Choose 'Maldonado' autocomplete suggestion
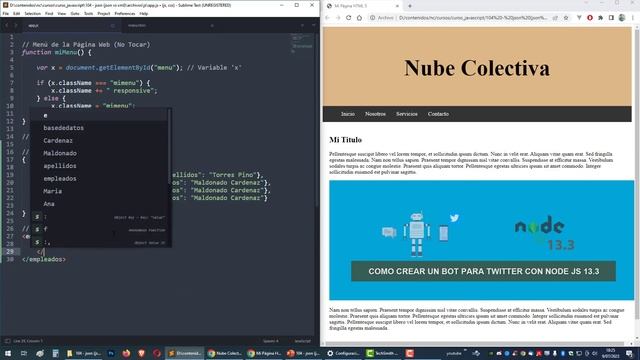The width and height of the screenshot is (640, 360). coord(100,153)
